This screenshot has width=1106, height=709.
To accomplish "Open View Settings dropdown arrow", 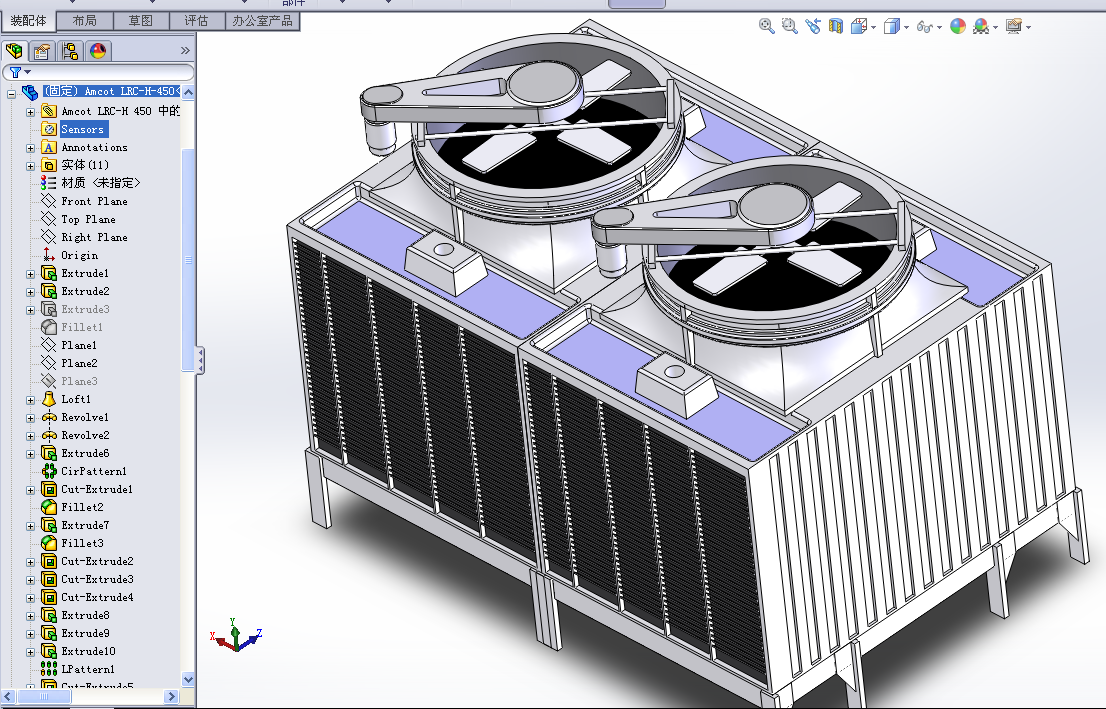I will coord(1028,28).
